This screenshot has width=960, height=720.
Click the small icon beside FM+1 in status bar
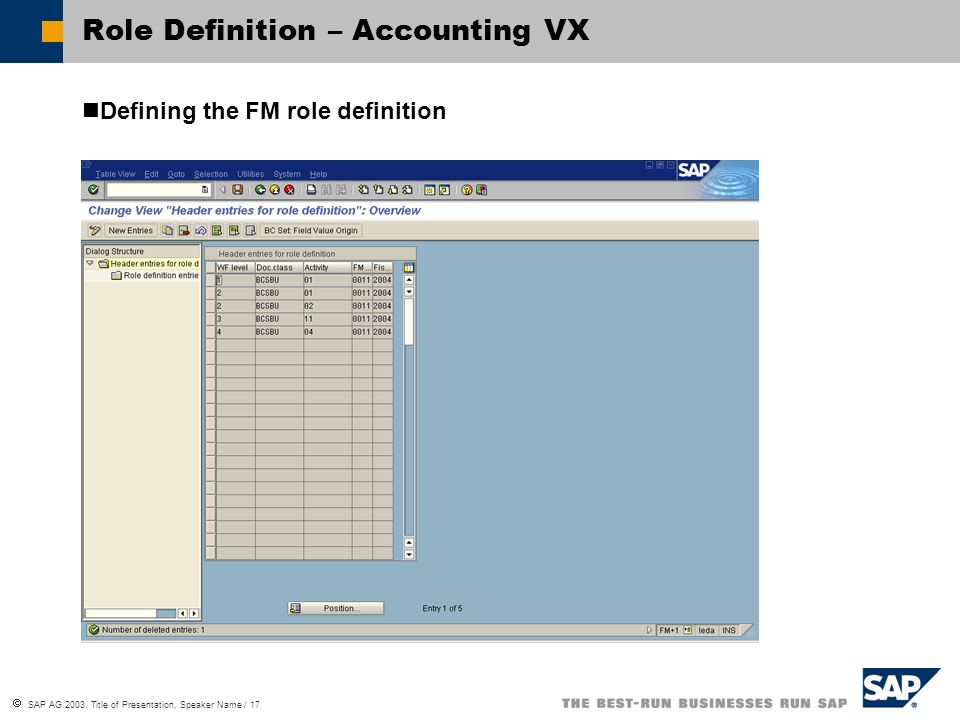tap(688, 630)
